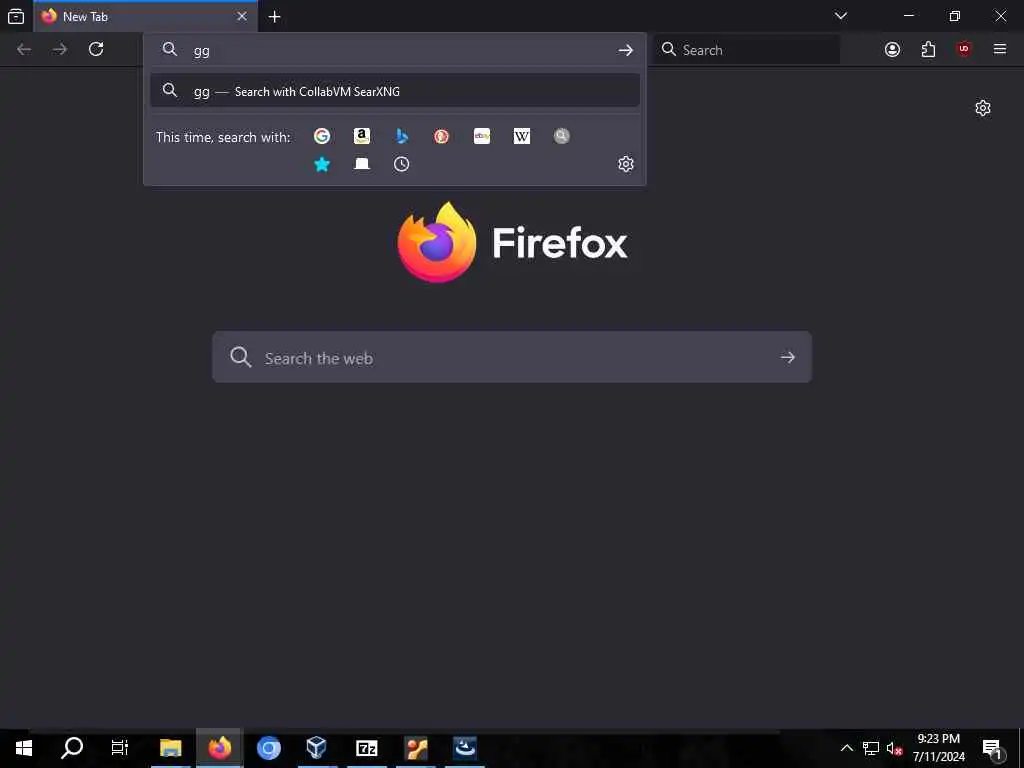
Task: Click the address bar Go arrow
Action: tap(626, 50)
